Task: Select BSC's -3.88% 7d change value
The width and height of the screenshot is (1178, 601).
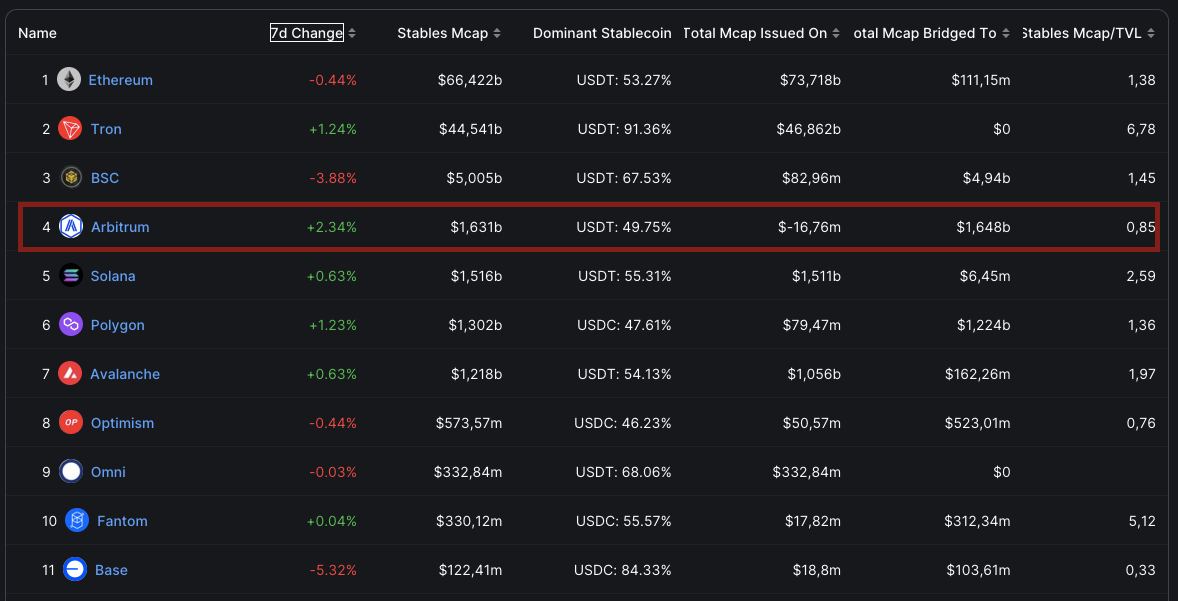Action: [x=333, y=178]
